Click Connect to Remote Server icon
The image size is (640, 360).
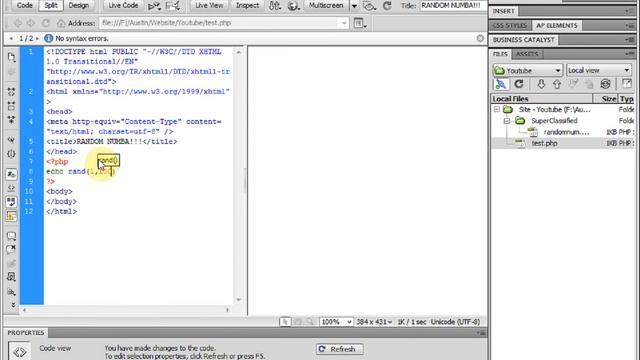tap(501, 84)
